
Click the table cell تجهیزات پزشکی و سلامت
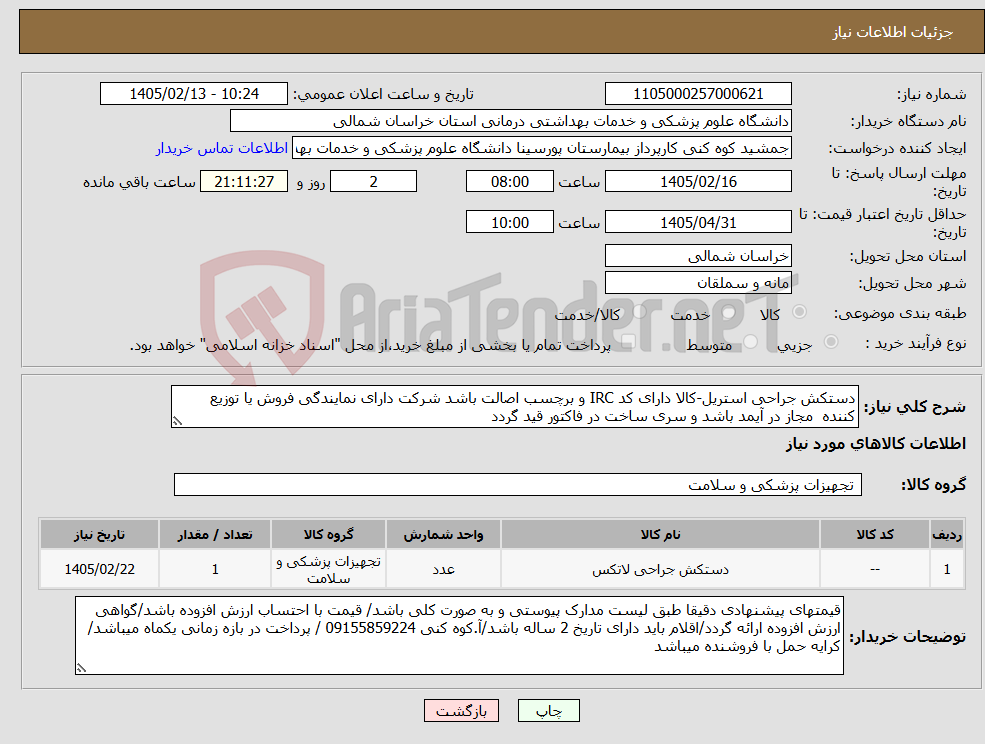[x=329, y=569]
